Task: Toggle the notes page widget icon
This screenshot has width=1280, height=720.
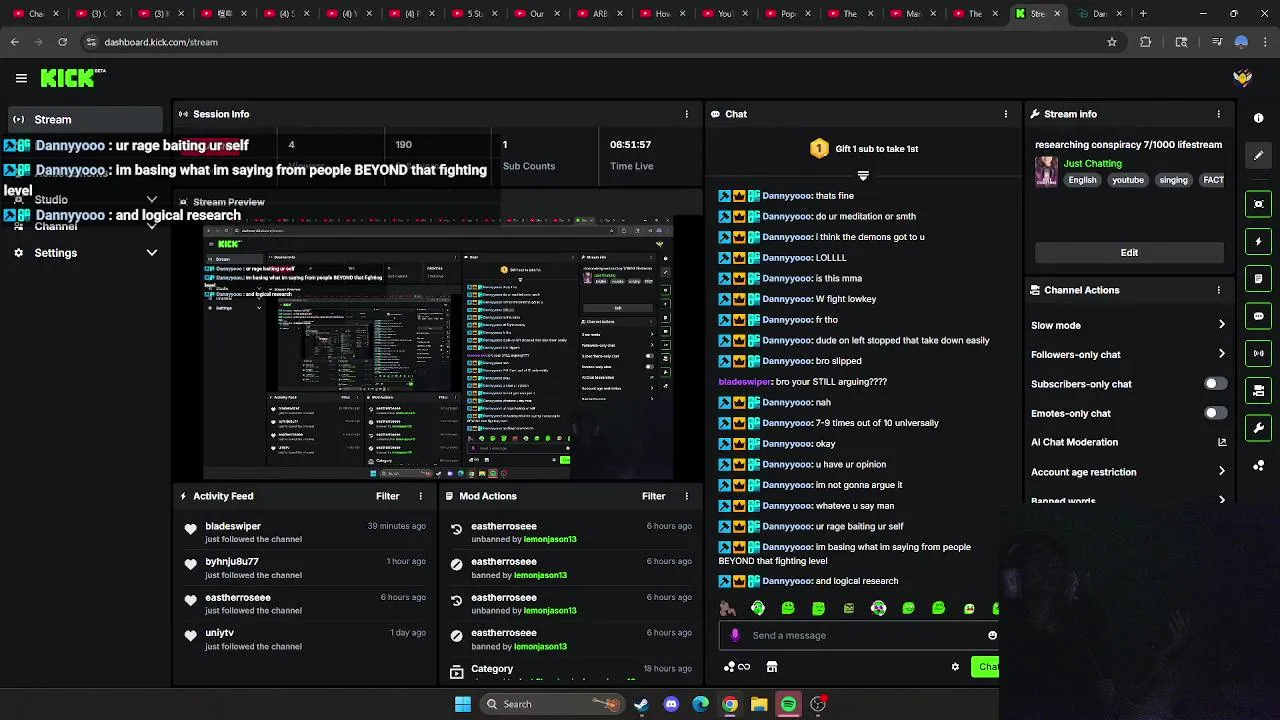Action: point(1258,279)
